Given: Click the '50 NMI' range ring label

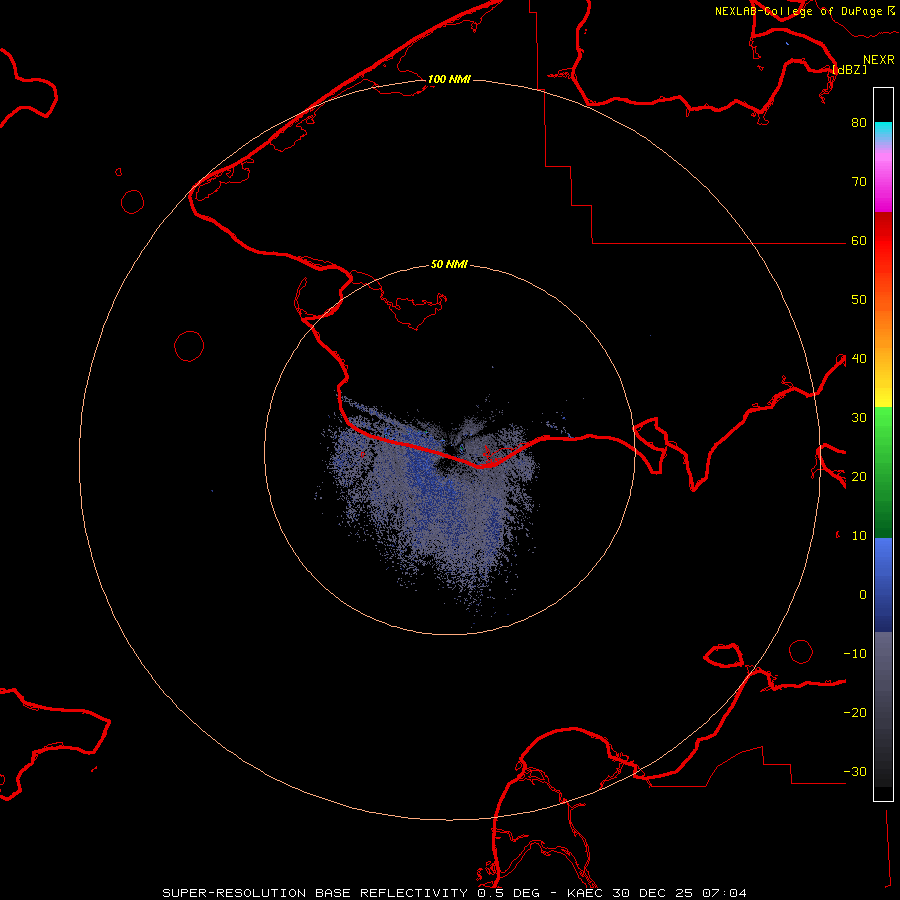Looking at the screenshot, I should [449, 265].
